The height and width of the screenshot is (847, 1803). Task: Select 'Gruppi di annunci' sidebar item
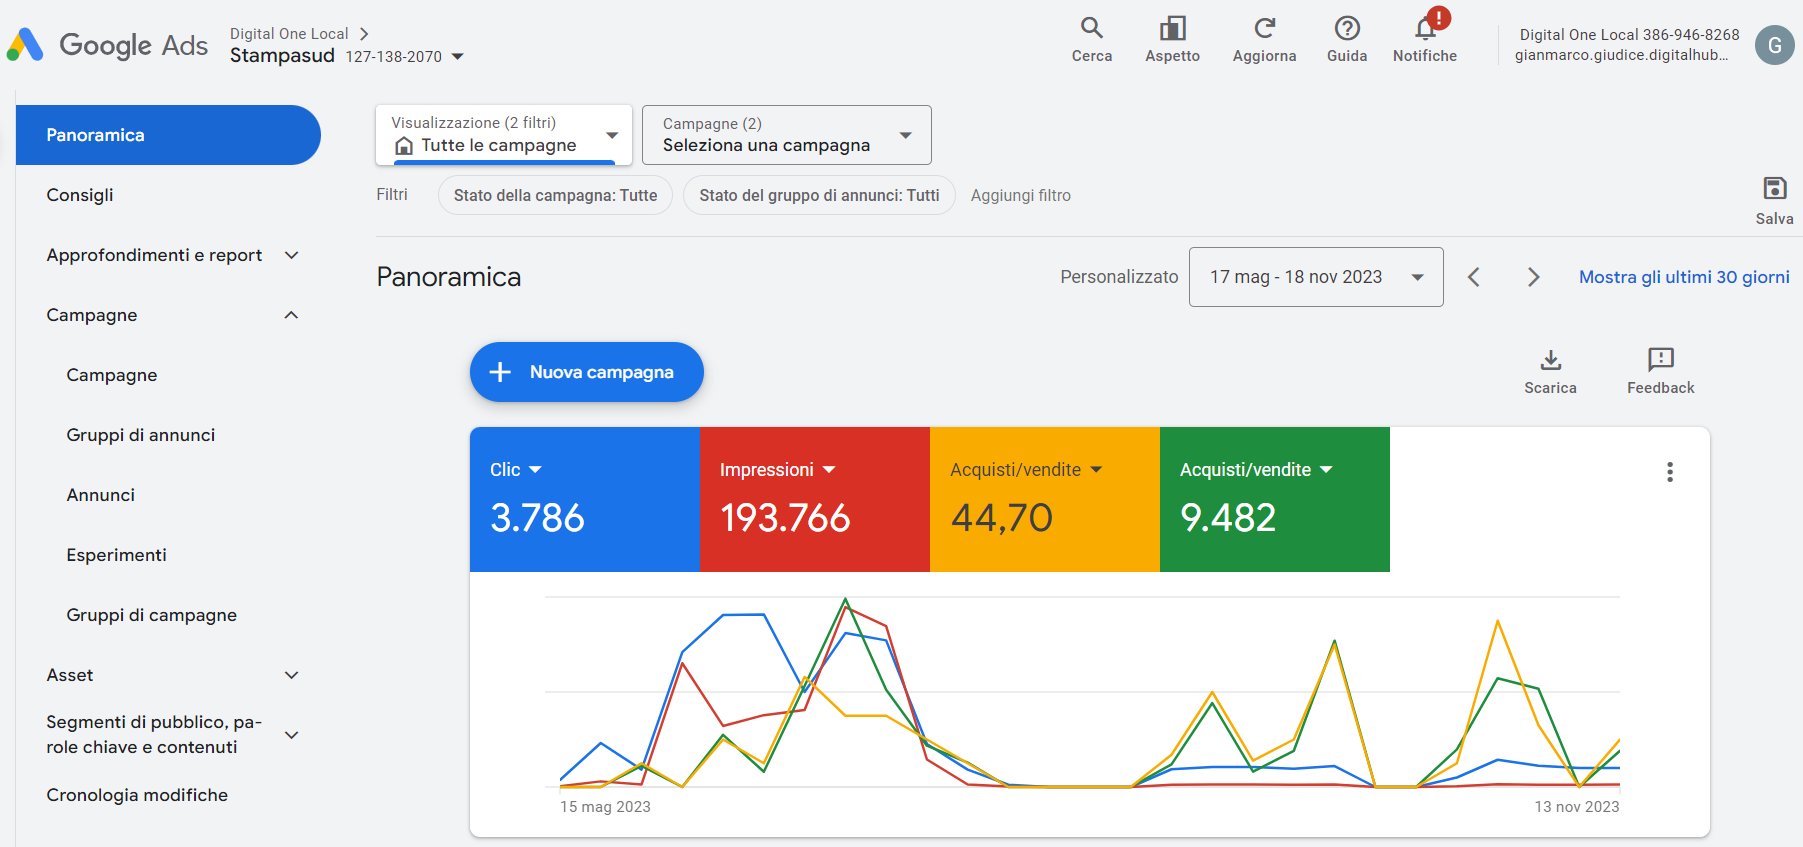point(141,435)
